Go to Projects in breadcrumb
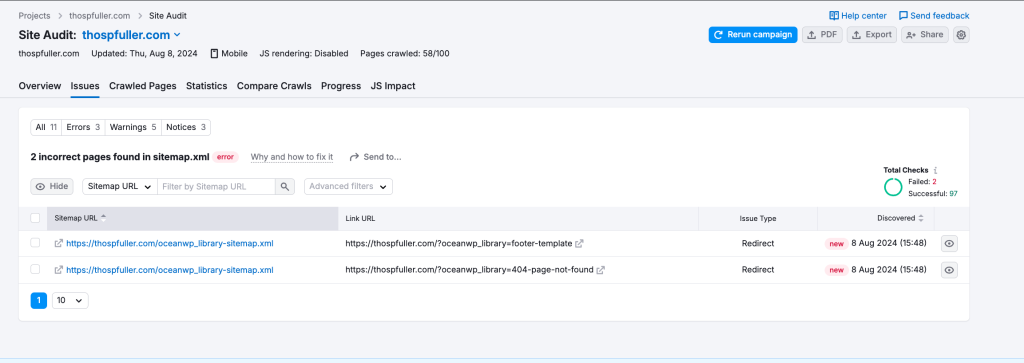 click(x=34, y=16)
